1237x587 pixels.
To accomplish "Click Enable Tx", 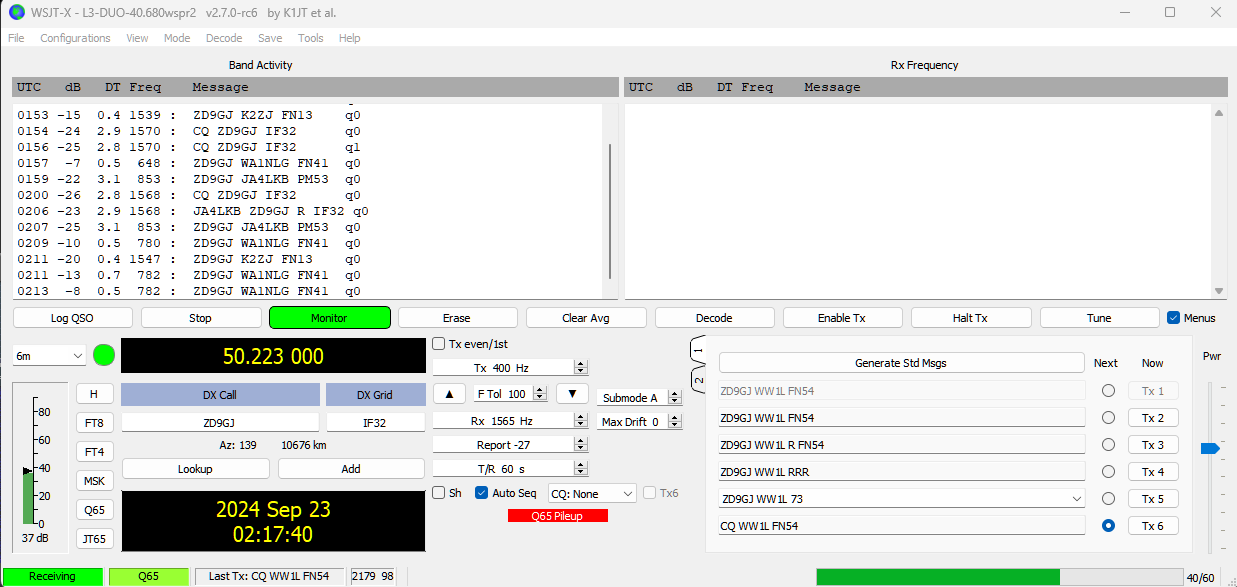I will [842, 318].
